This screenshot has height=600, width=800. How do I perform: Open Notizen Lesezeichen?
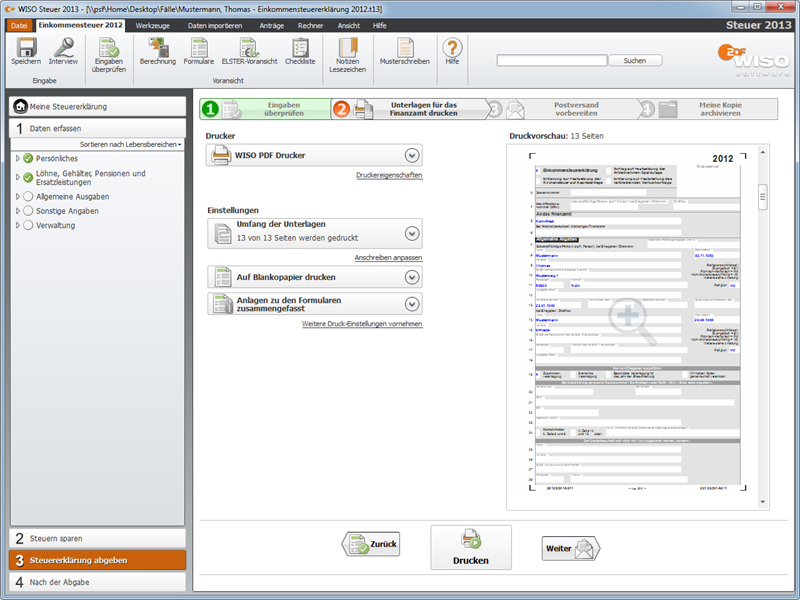(x=347, y=55)
